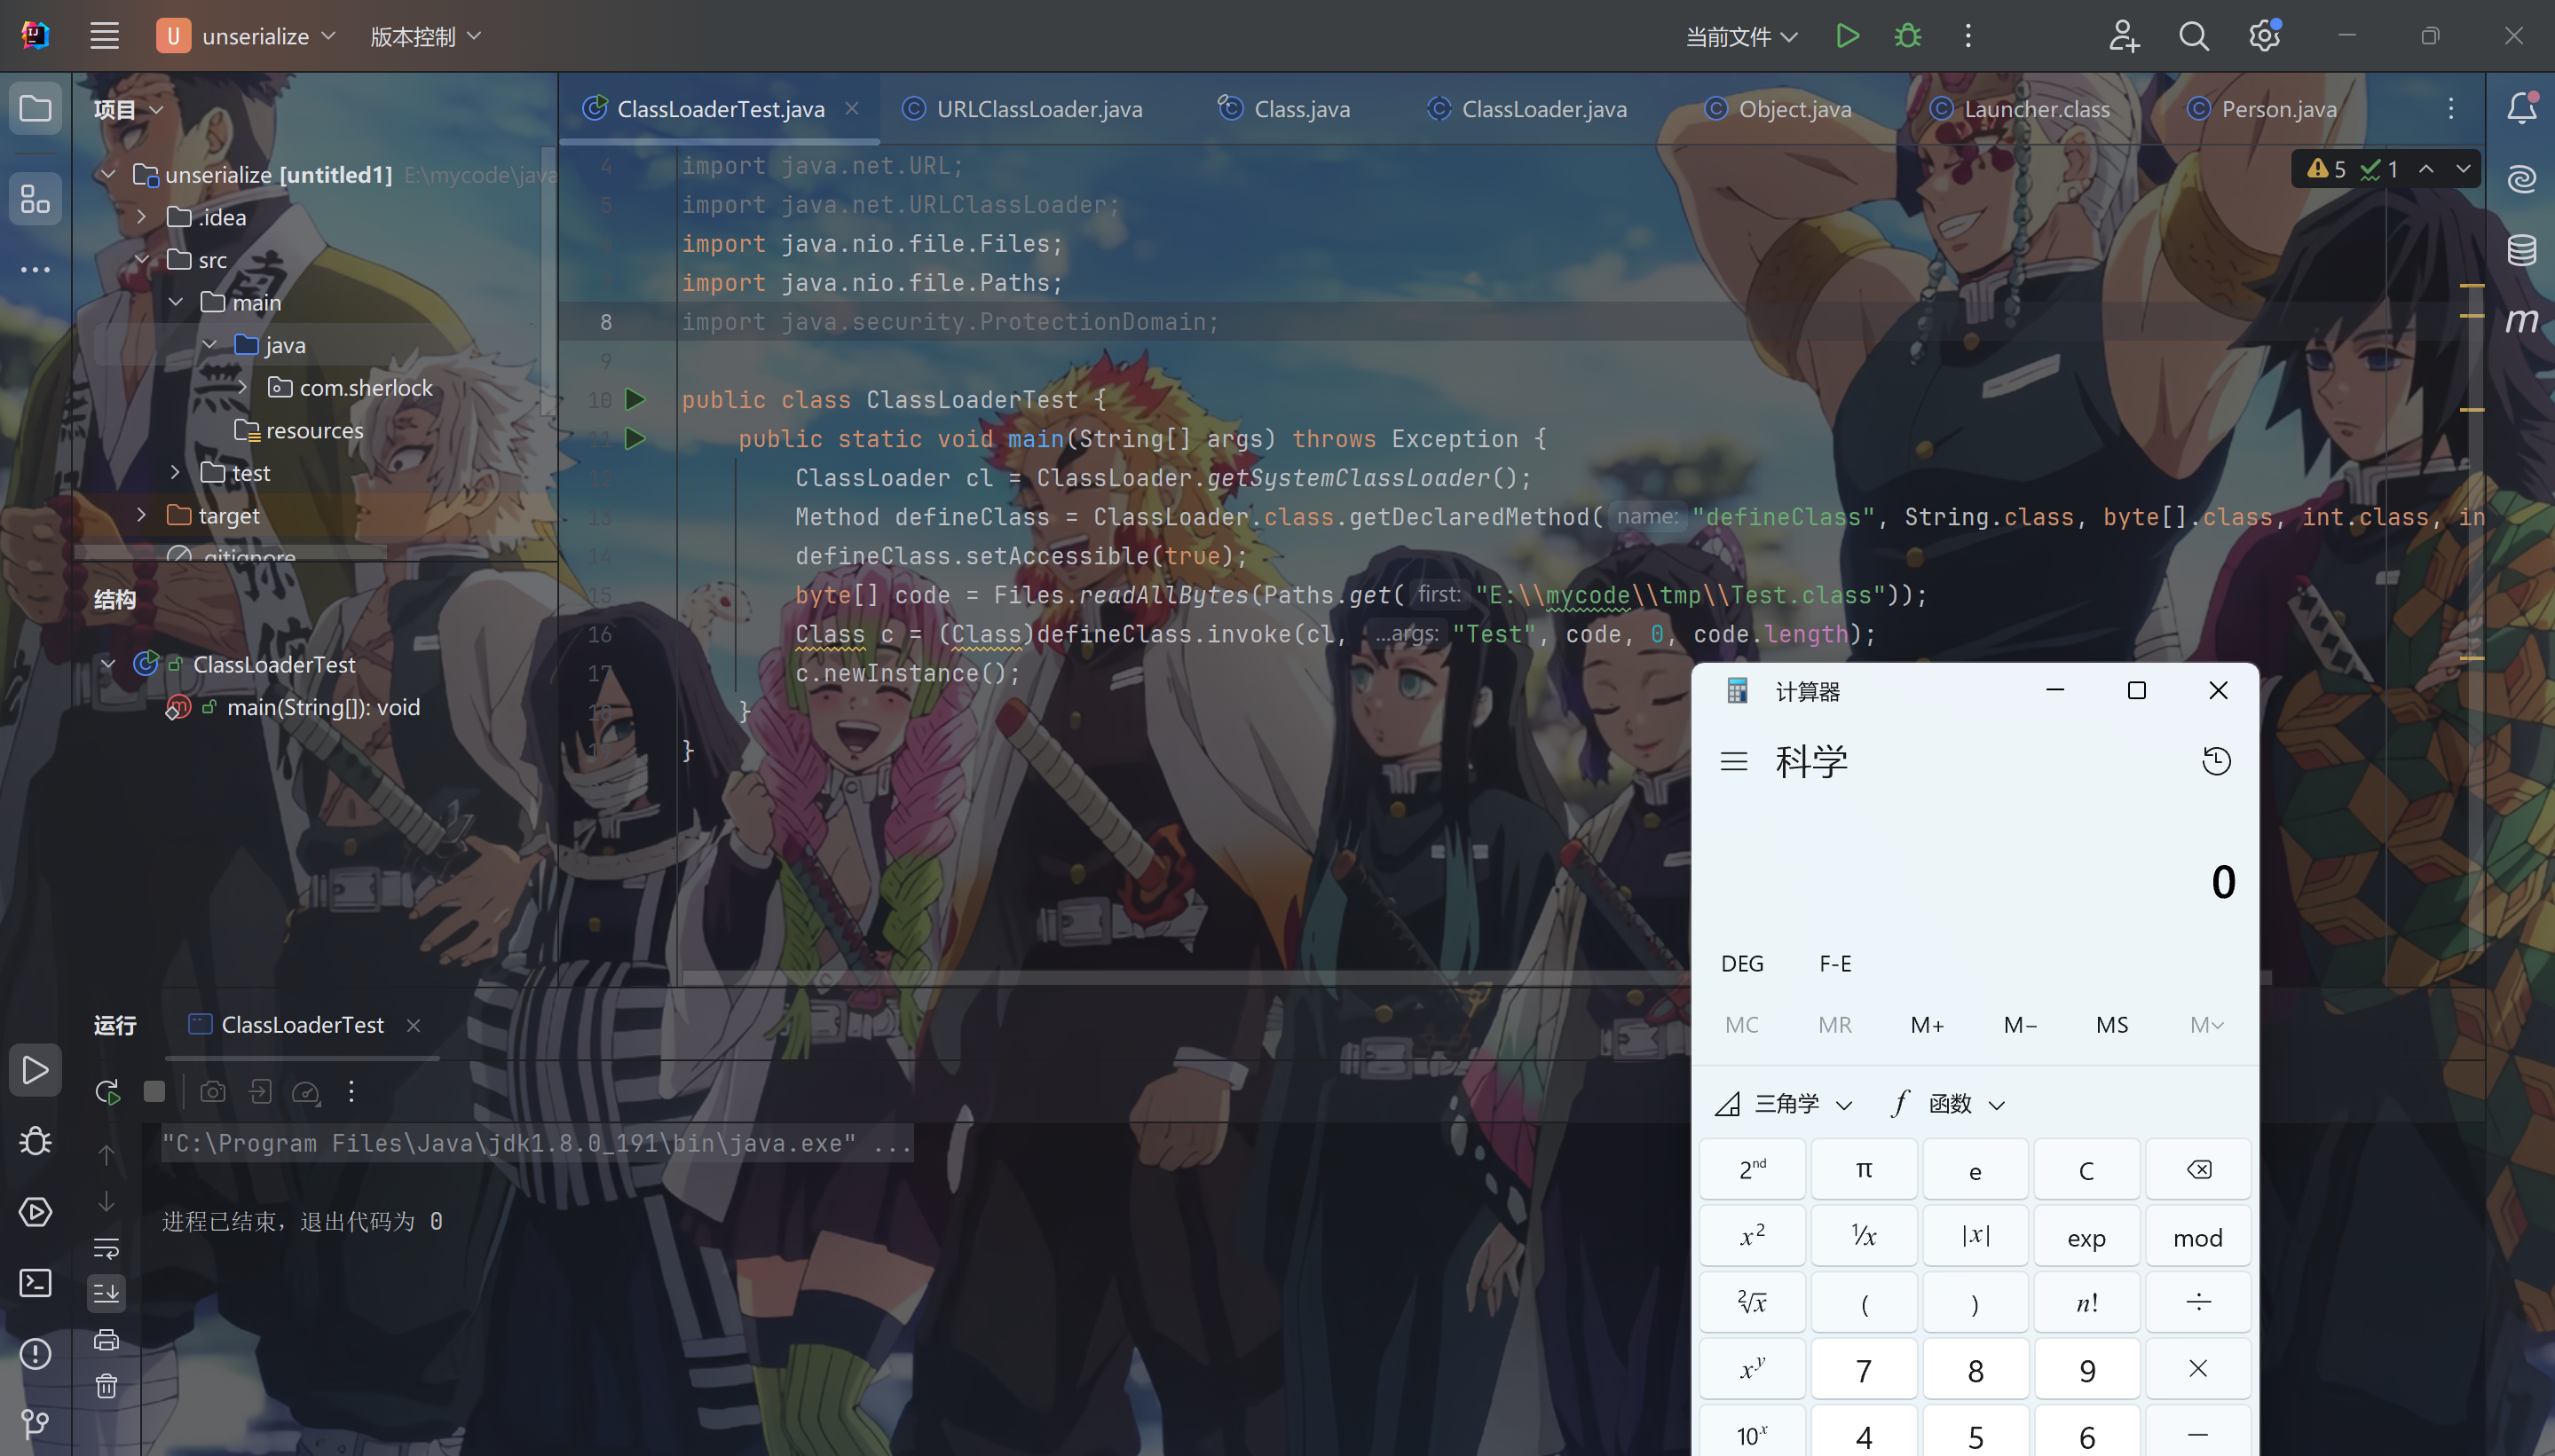
Task: Open the Problems tool window icon
Action: click(x=35, y=1354)
